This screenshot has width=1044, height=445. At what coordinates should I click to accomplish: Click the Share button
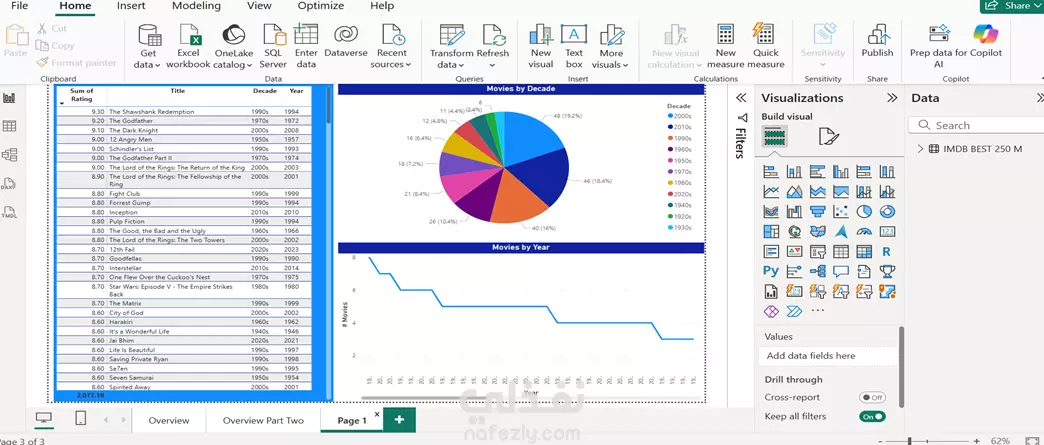coord(1011,5)
